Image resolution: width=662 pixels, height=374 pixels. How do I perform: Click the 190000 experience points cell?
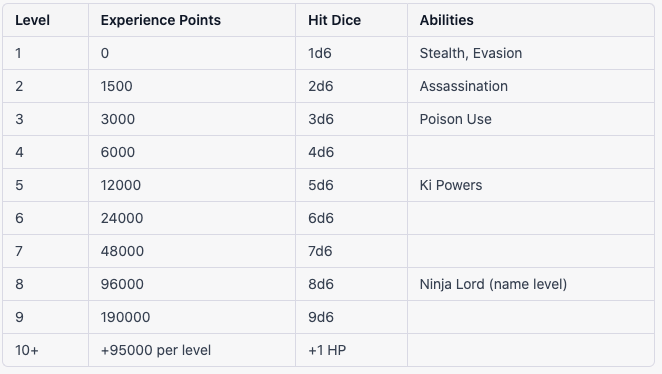192,317
